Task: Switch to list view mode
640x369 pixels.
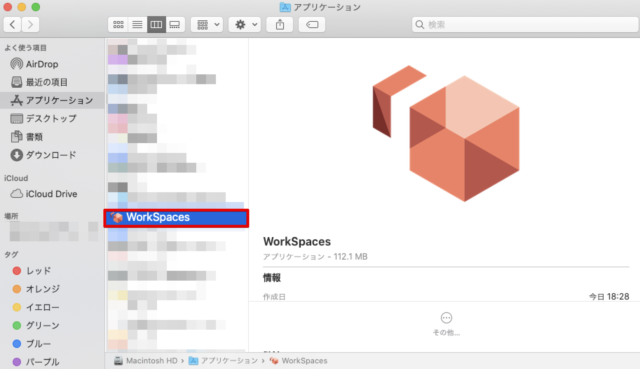Action: pyautogui.click(x=137, y=25)
